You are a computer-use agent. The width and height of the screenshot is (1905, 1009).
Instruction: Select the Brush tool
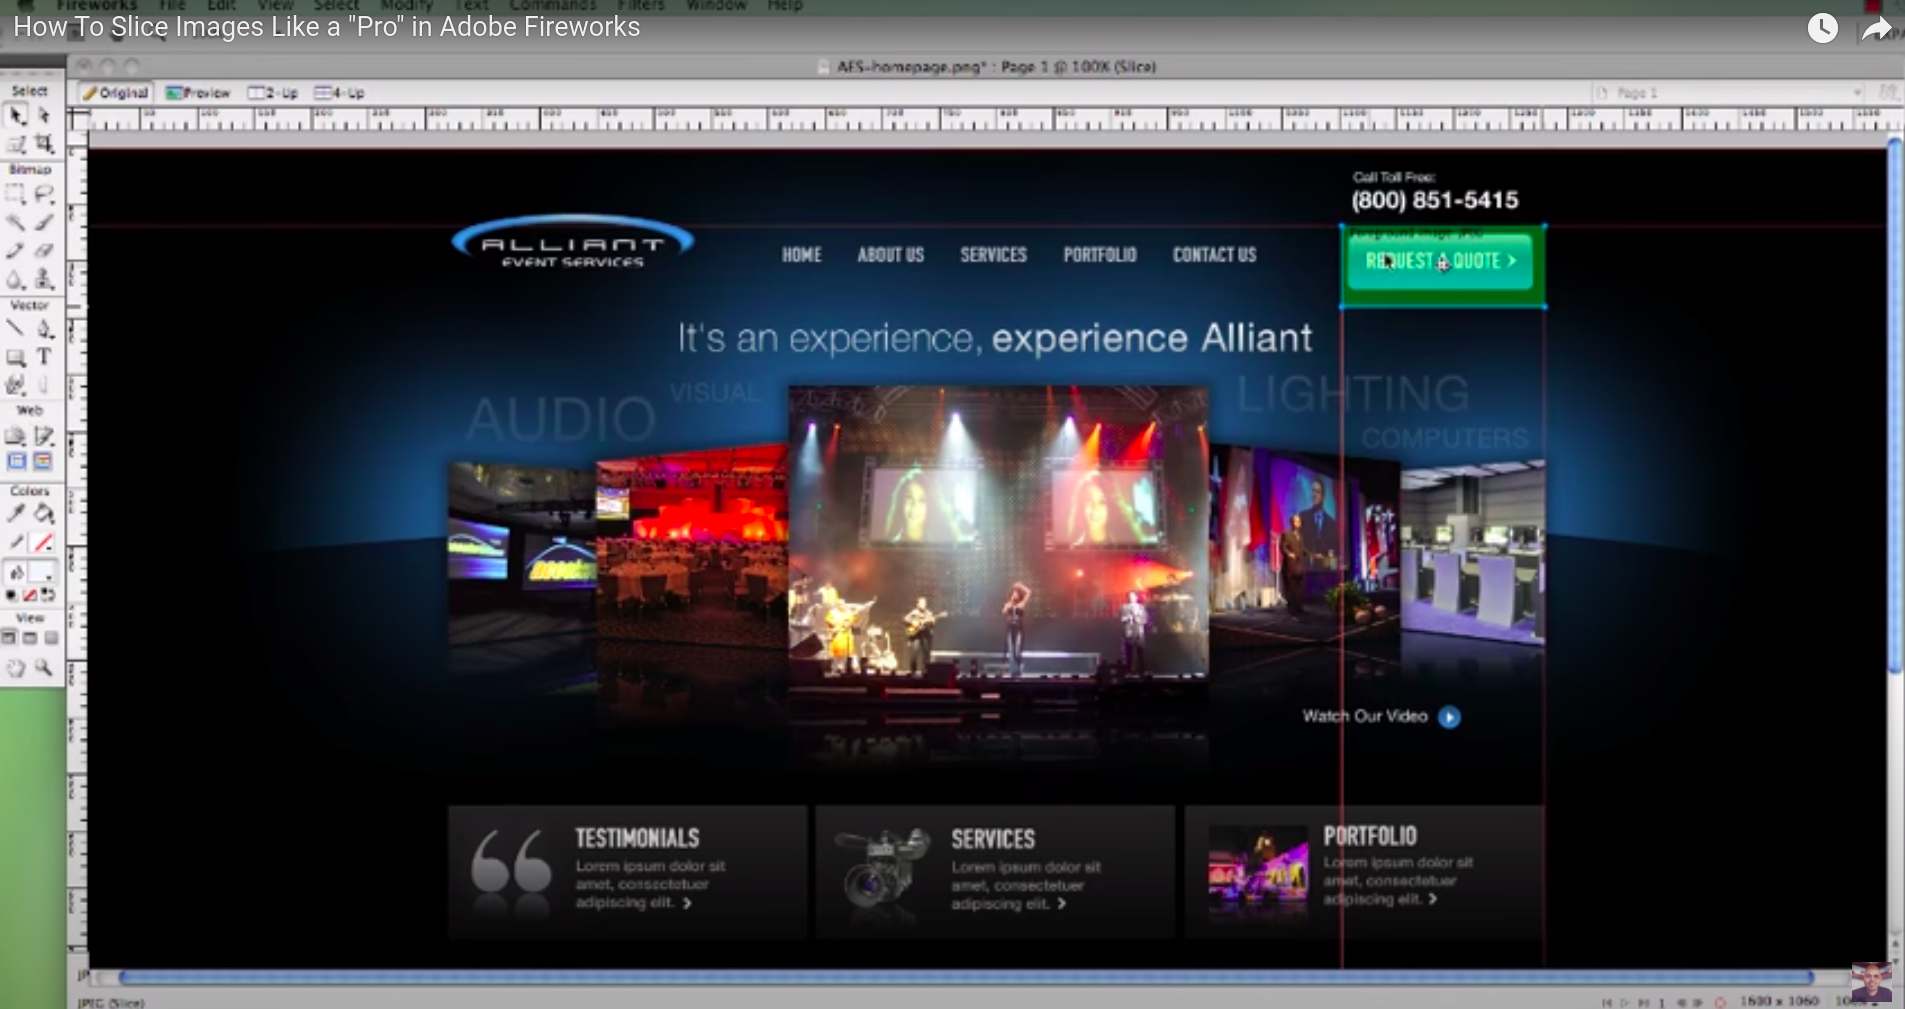coord(44,222)
